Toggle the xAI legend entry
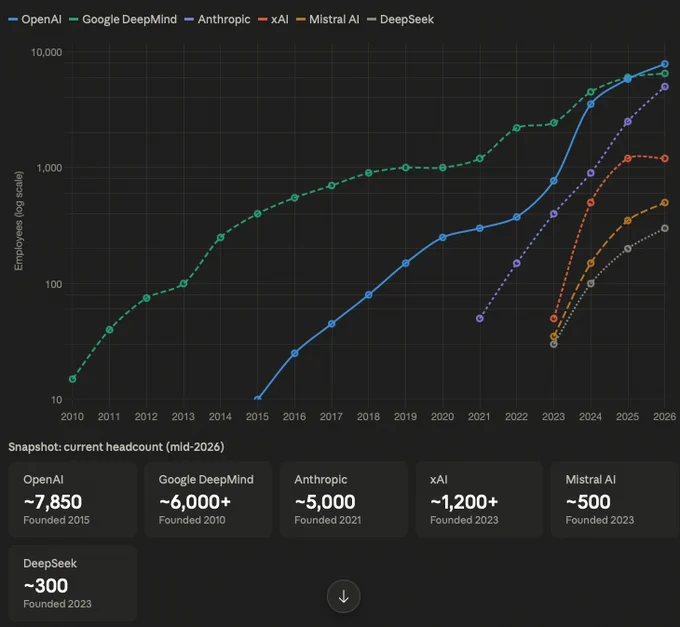680x627 pixels. (x=273, y=20)
